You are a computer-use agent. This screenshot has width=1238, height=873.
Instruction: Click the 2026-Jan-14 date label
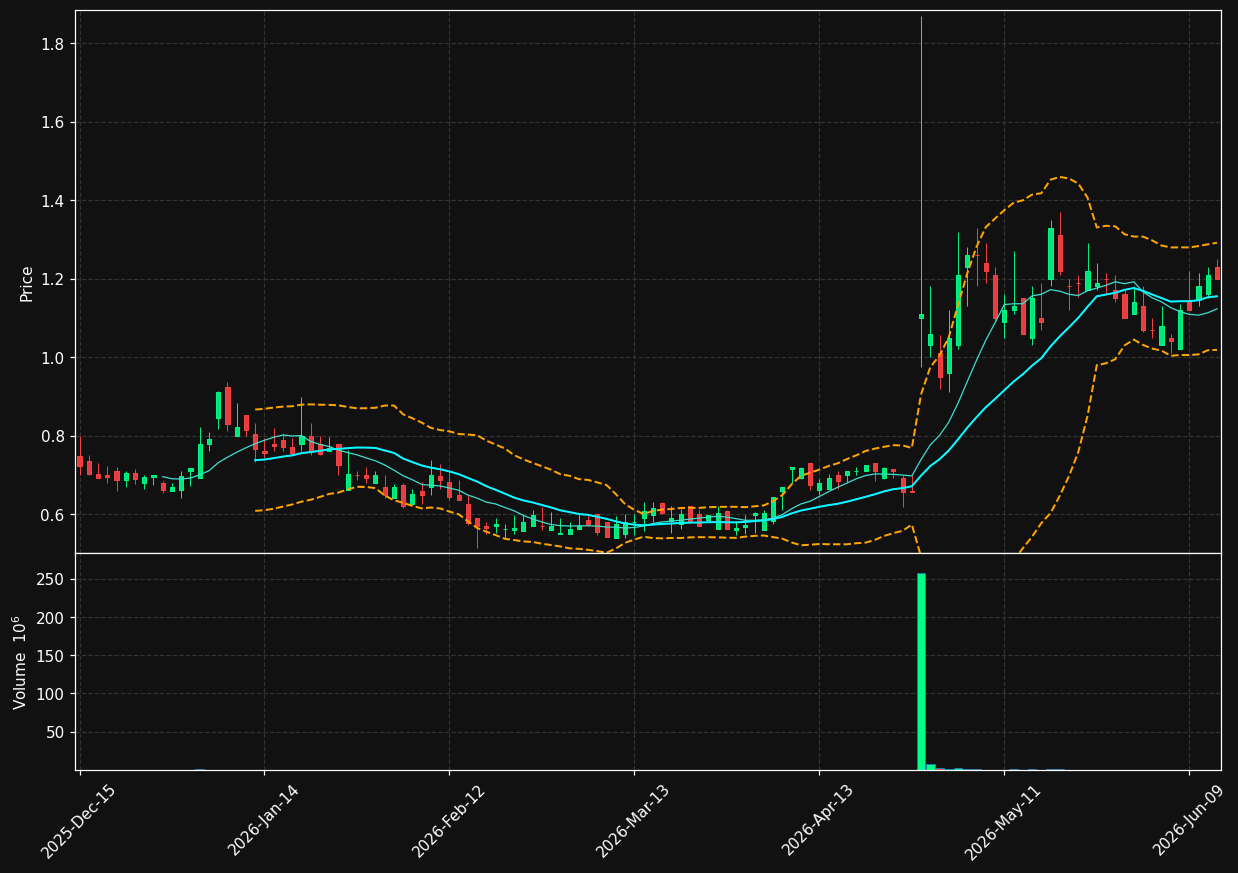click(x=263, y=822)
